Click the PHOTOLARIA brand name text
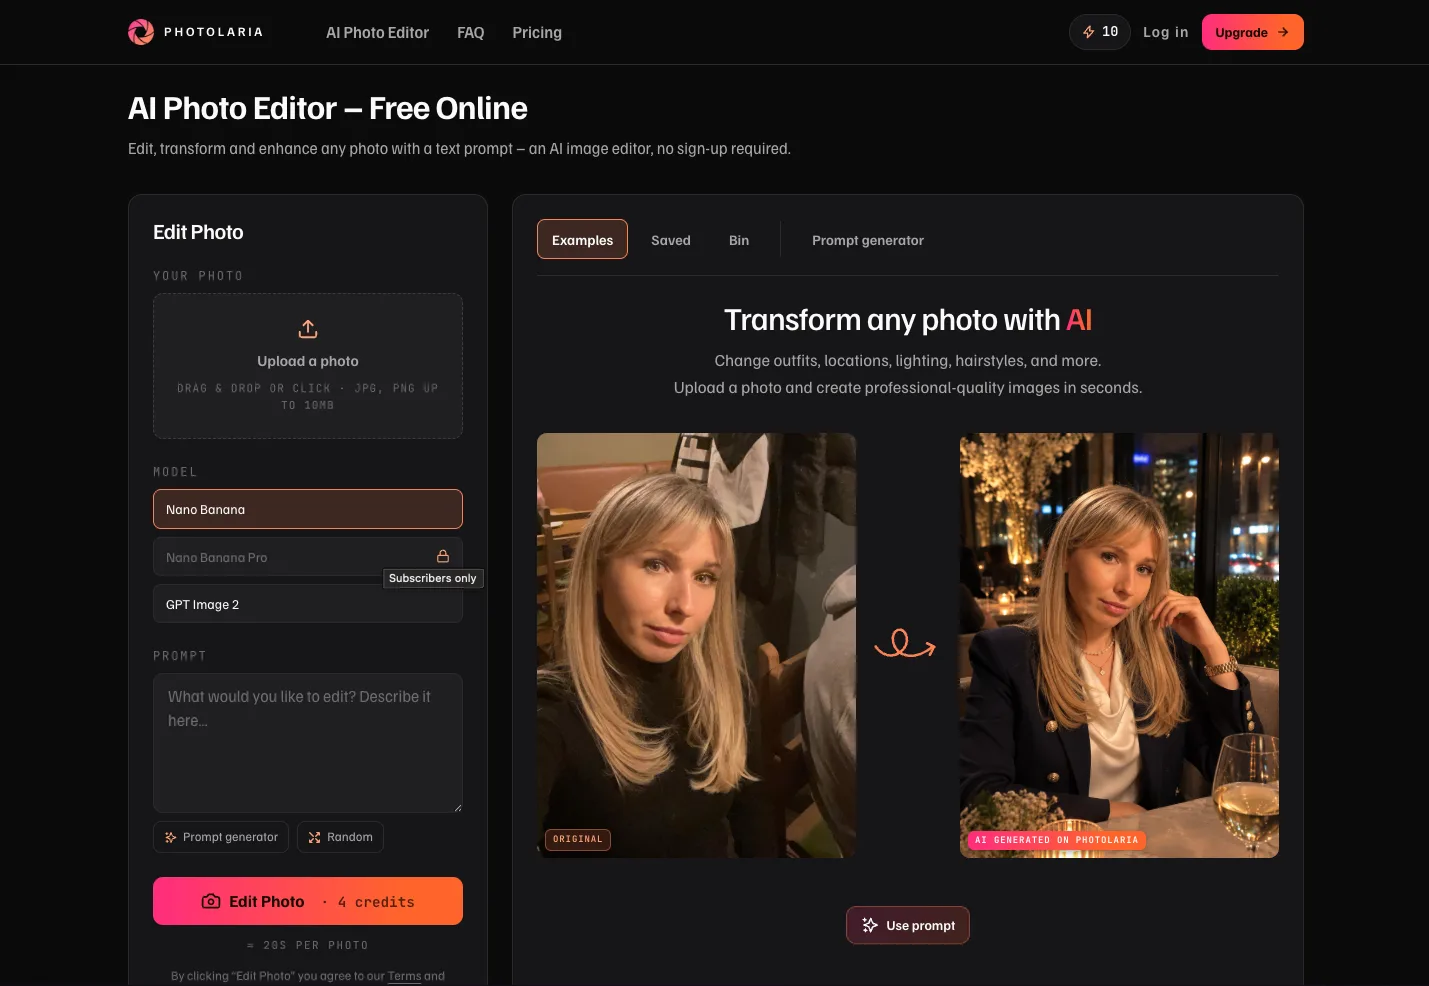The height and width of the screenshot is (986, 1429). click(214, 32)
